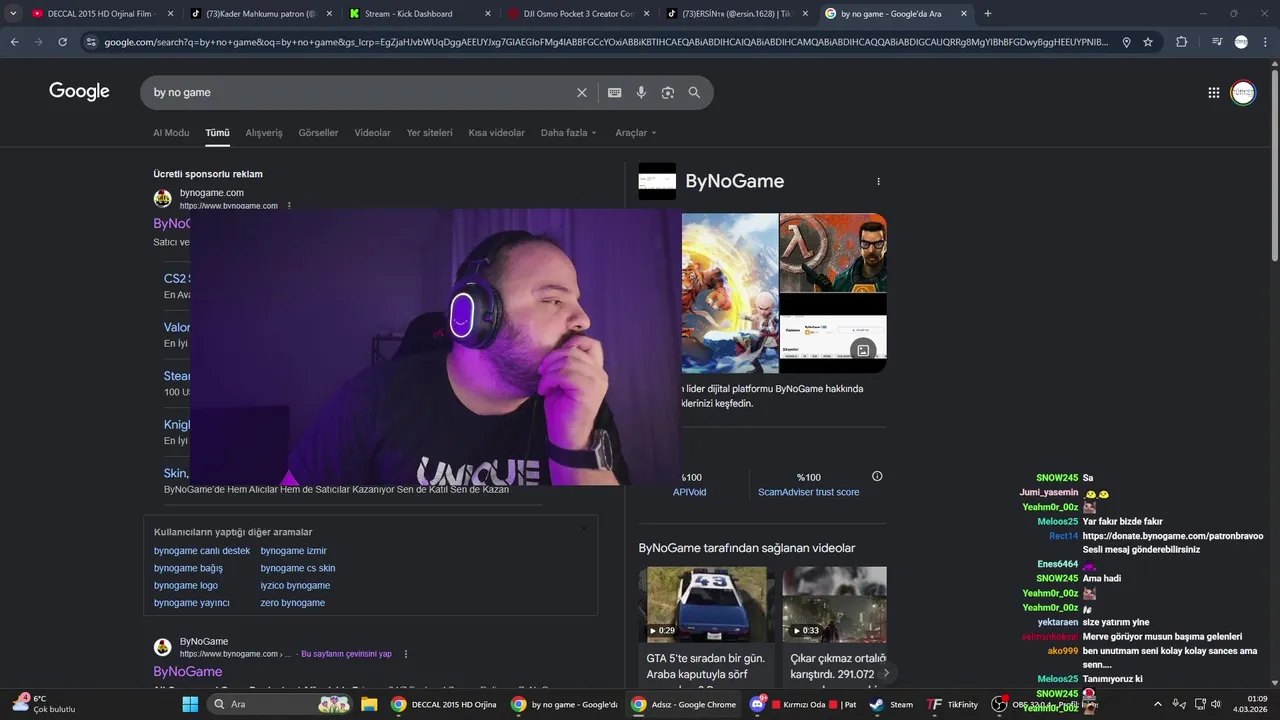
Task: Open the Google apps grid
Action: point(1214,92)
